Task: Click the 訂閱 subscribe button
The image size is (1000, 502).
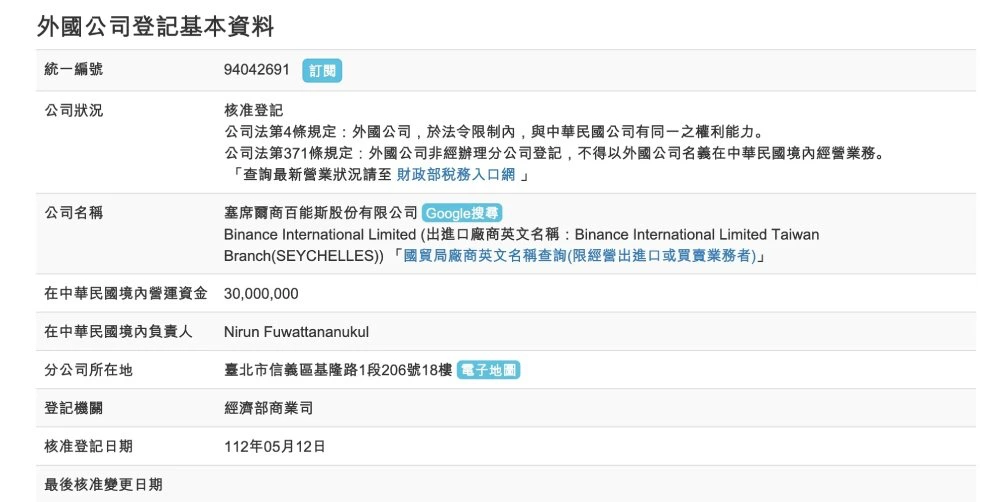Action: 322,71
